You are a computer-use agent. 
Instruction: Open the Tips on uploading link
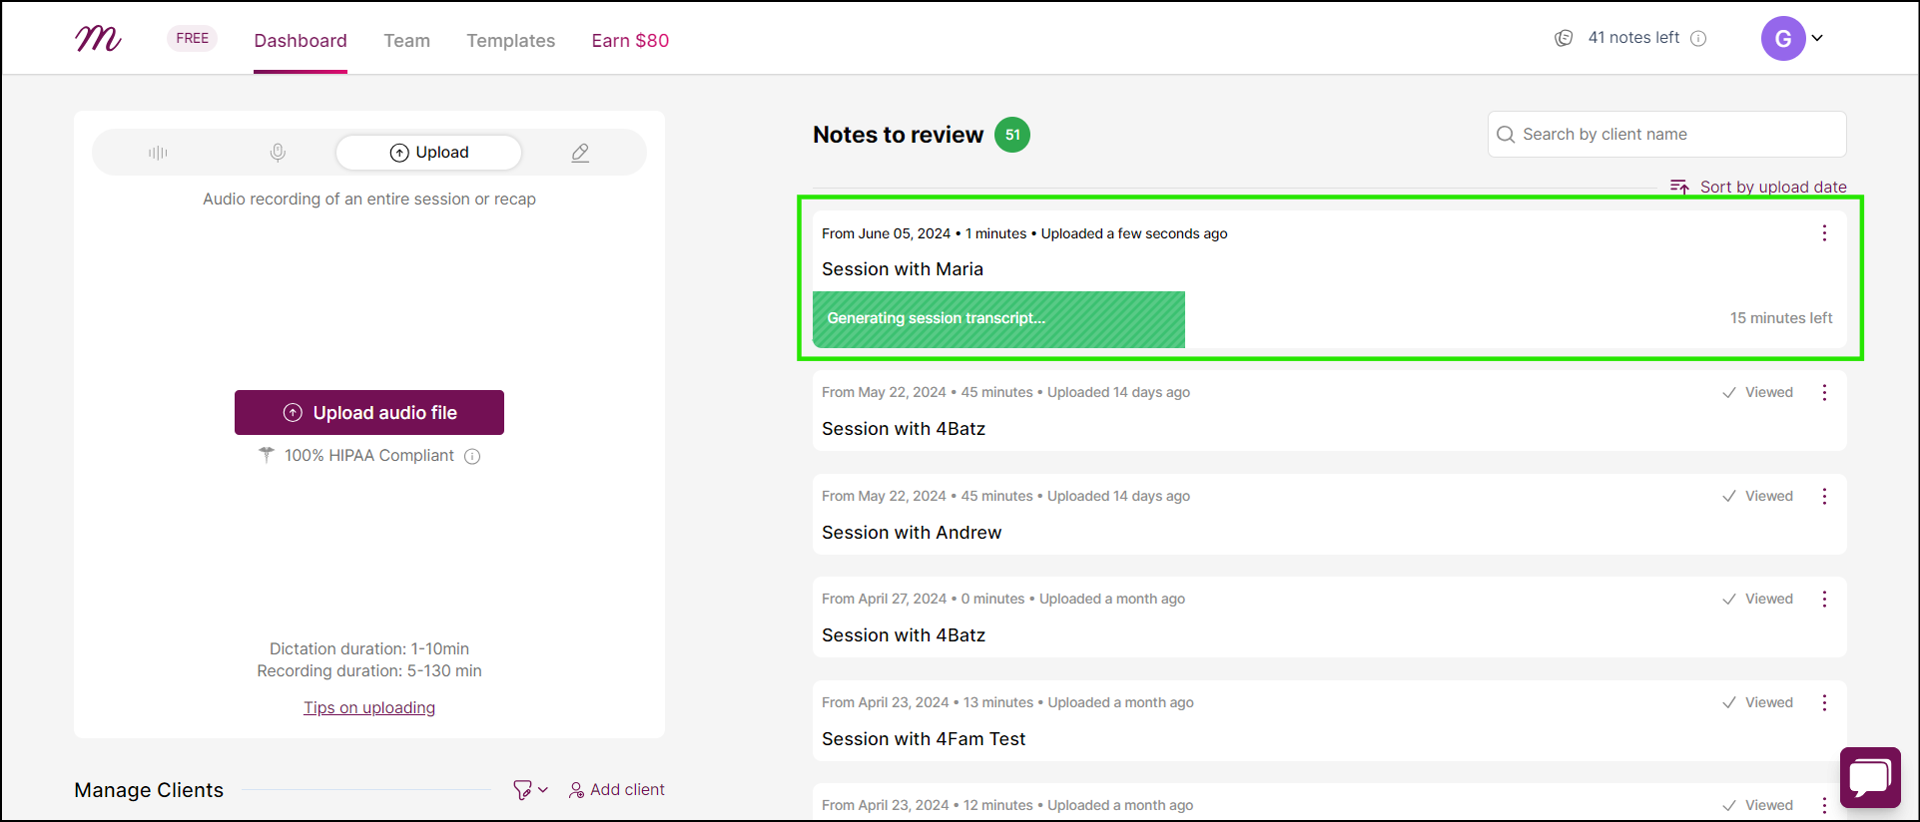(x=369, y=708)
